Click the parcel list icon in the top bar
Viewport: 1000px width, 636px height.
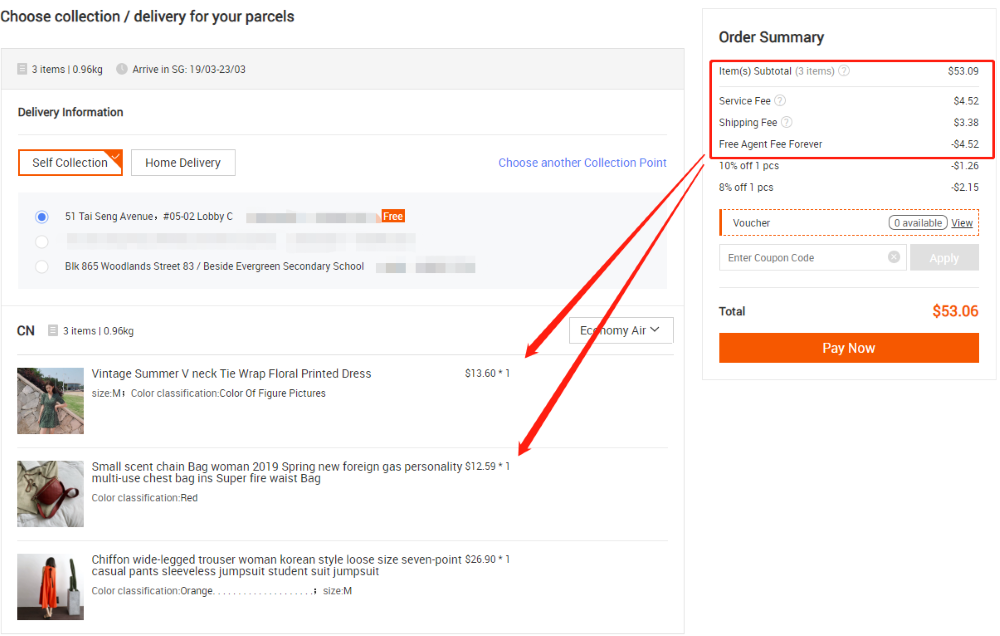tap(22, 69)
